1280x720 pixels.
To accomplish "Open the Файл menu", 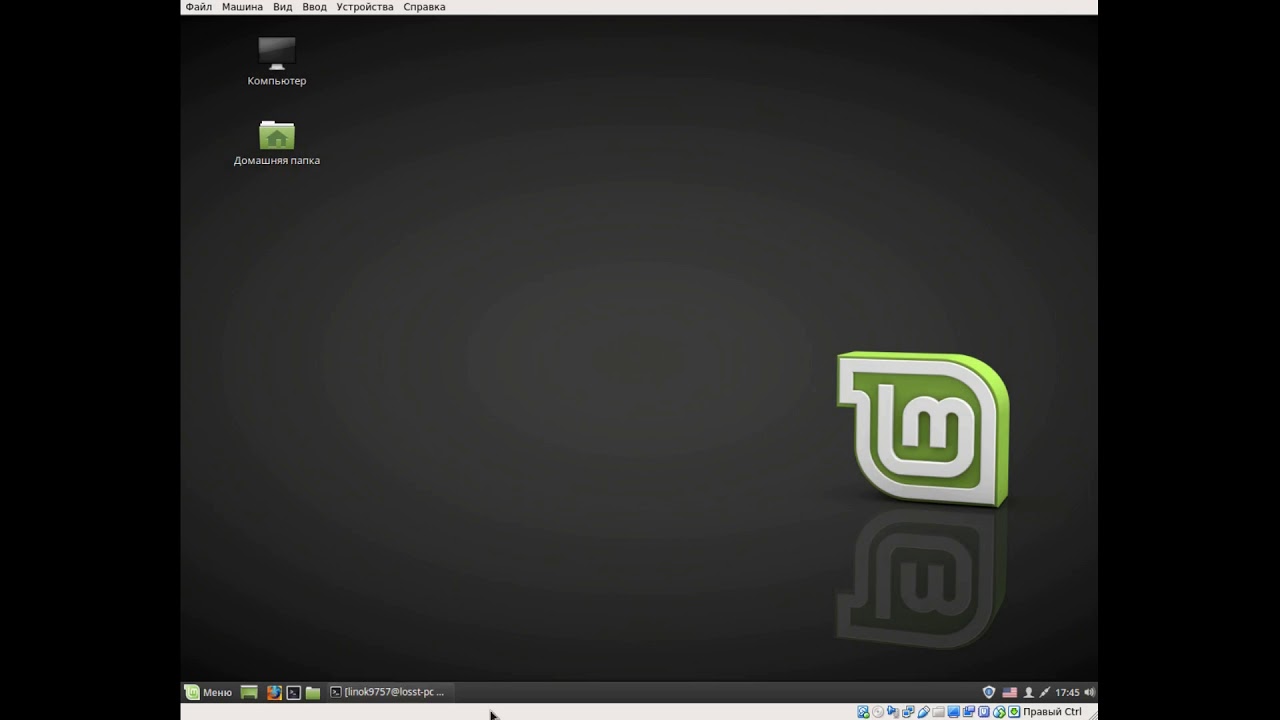I will pyautogui.click(x=198, y=7).
